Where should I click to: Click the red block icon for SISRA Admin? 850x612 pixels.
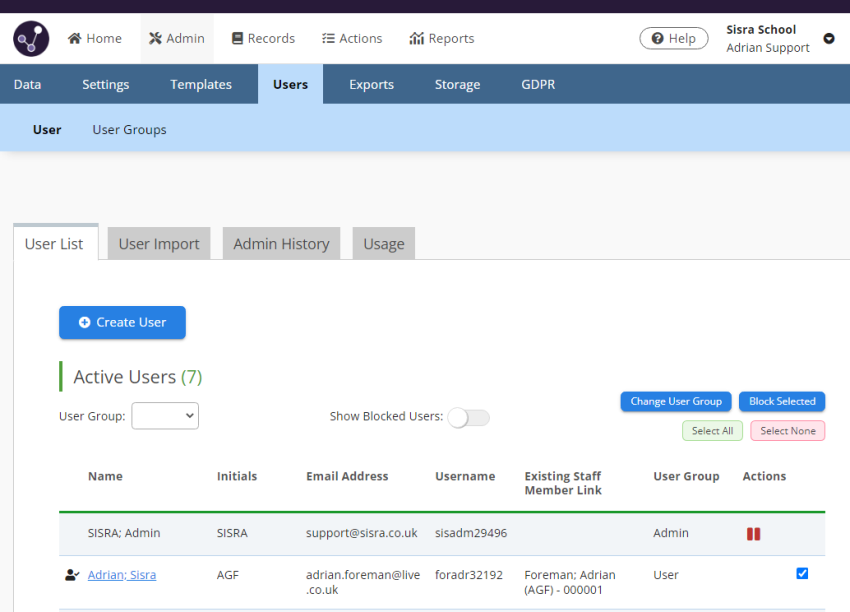point(753,534)
